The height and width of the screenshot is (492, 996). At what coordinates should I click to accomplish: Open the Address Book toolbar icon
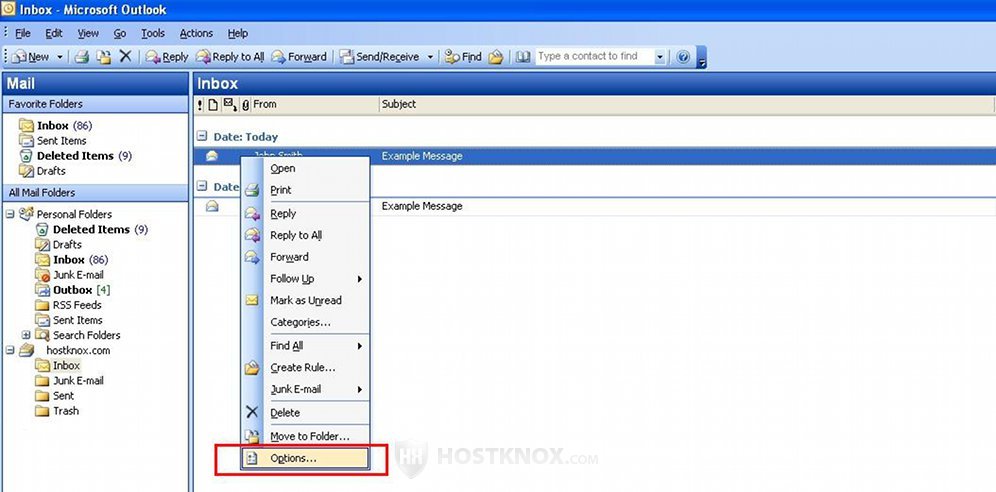(523, 57)
